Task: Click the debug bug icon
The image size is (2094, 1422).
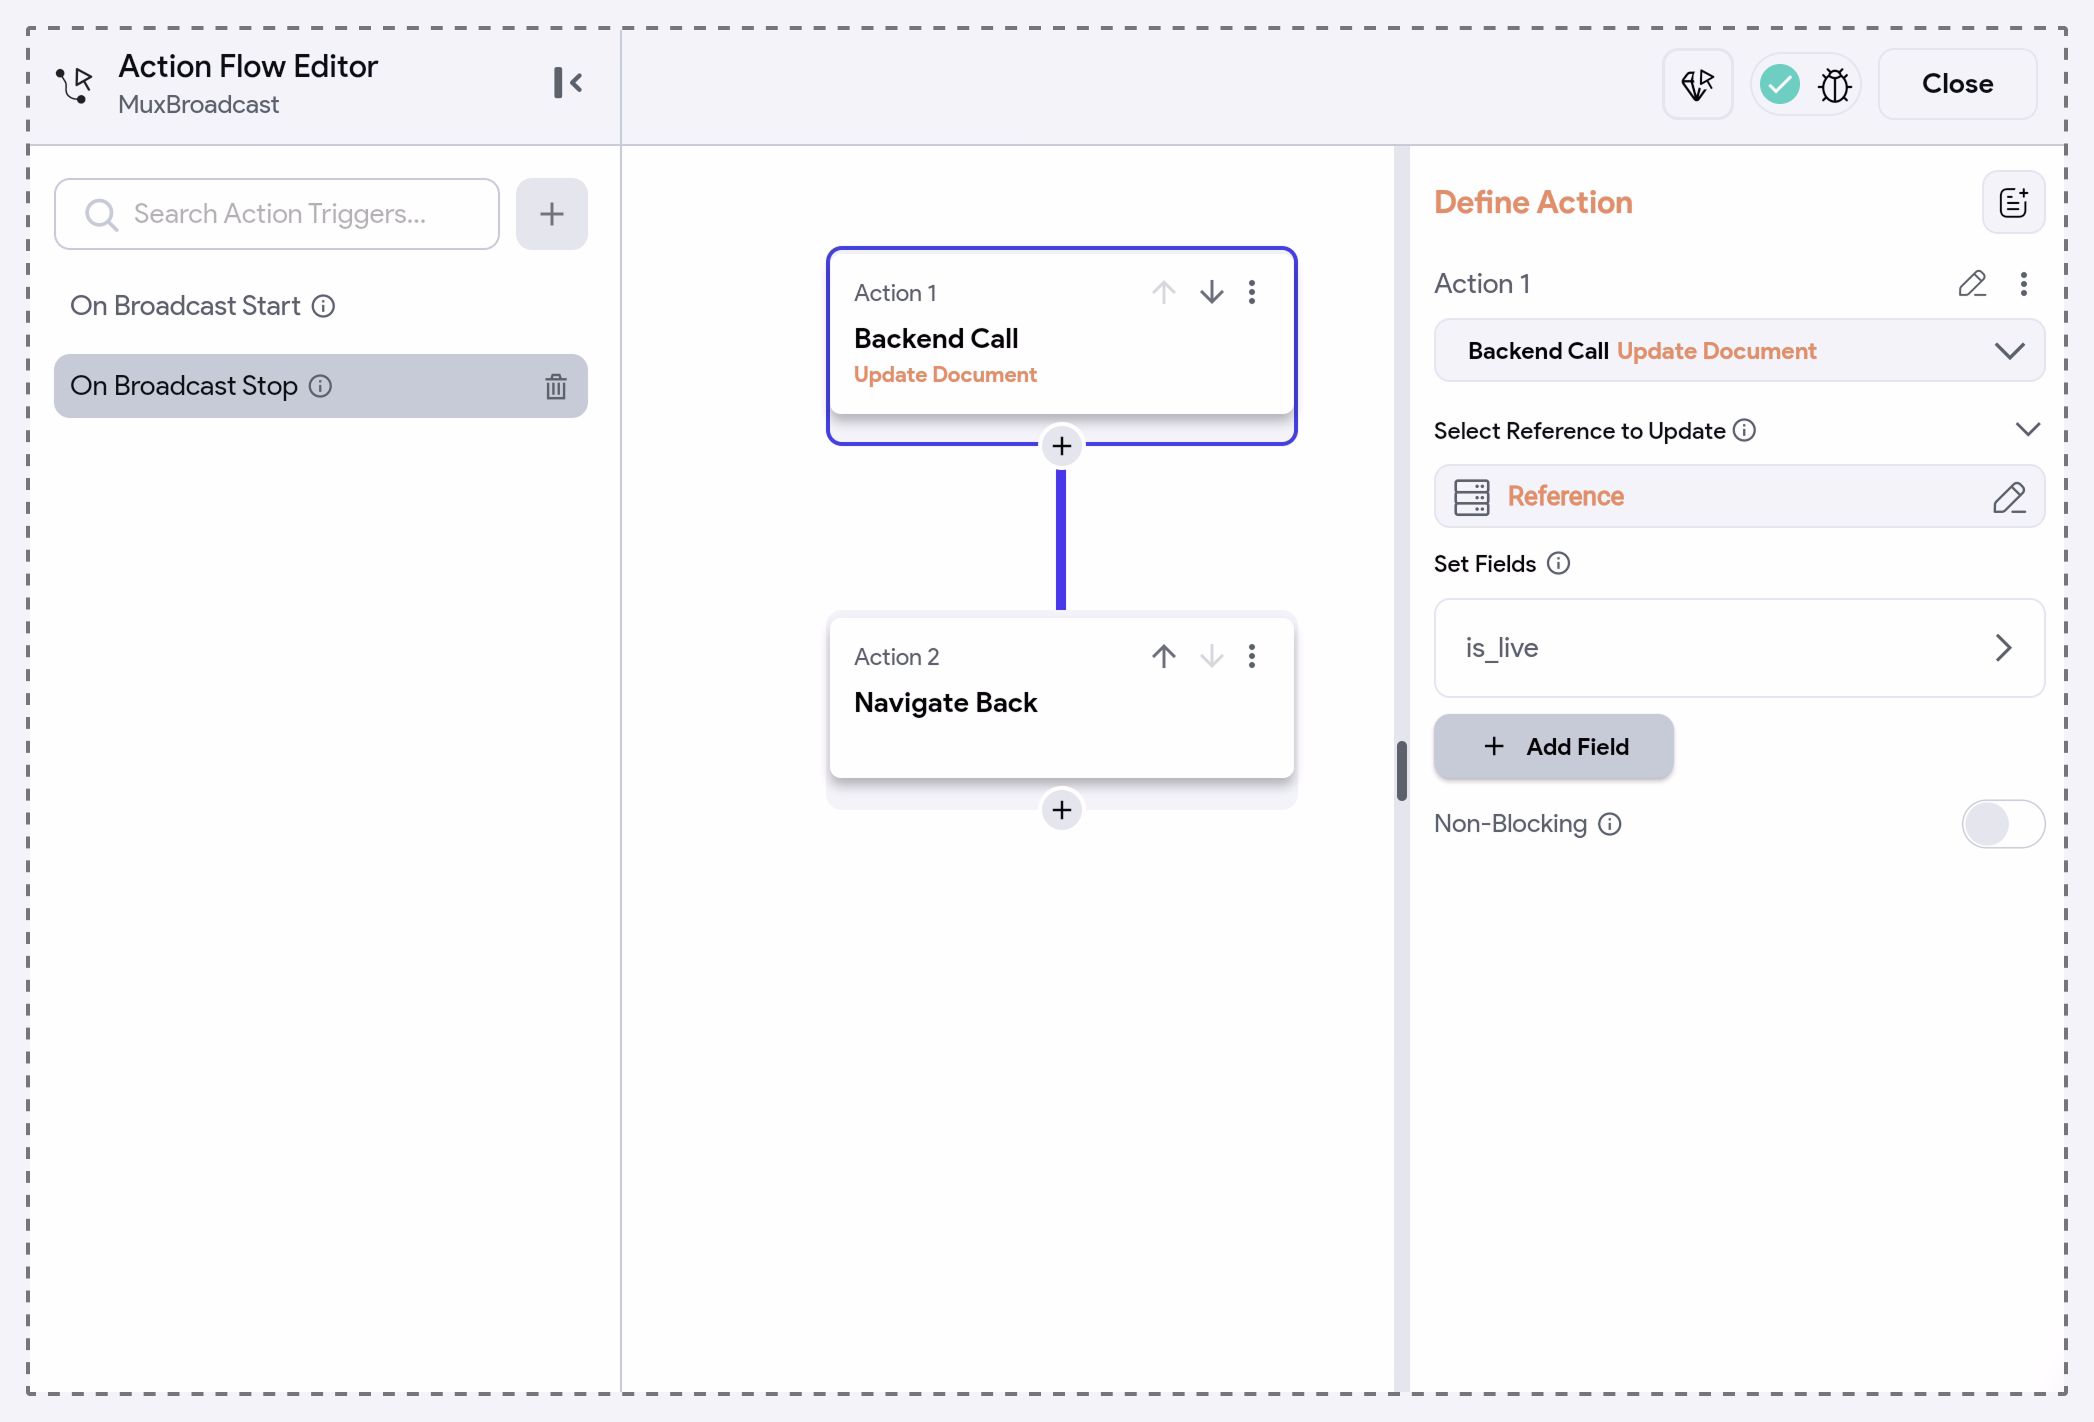Action: [1834, 85]
